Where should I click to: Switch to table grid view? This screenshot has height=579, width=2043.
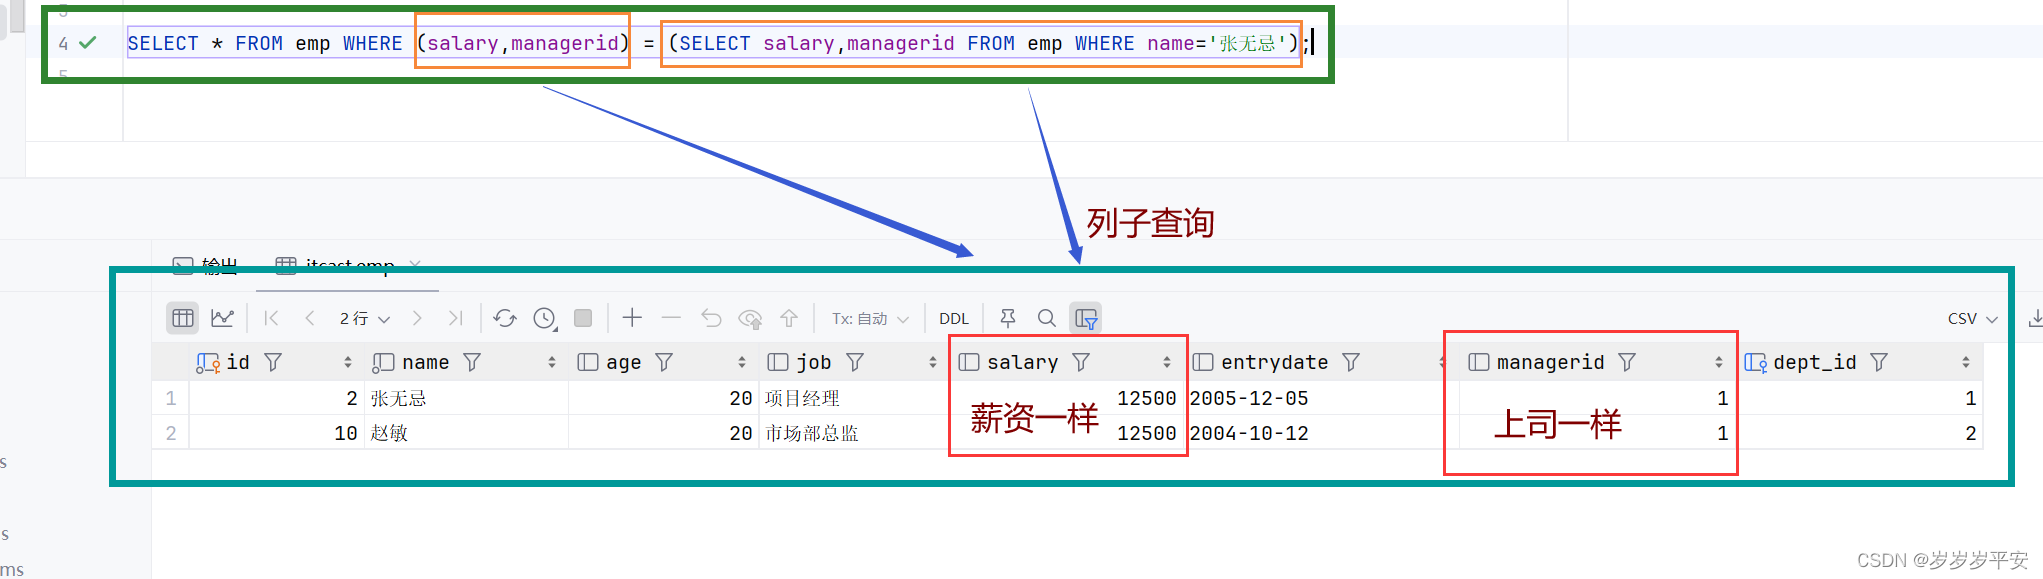click(x=182, y=318)
